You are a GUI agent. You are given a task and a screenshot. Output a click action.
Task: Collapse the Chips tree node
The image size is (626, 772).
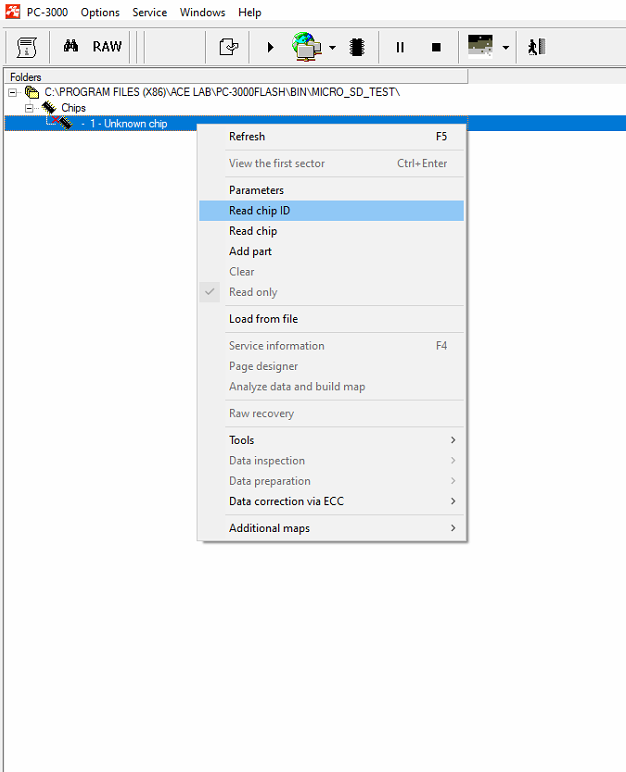(x=30, y=108)
